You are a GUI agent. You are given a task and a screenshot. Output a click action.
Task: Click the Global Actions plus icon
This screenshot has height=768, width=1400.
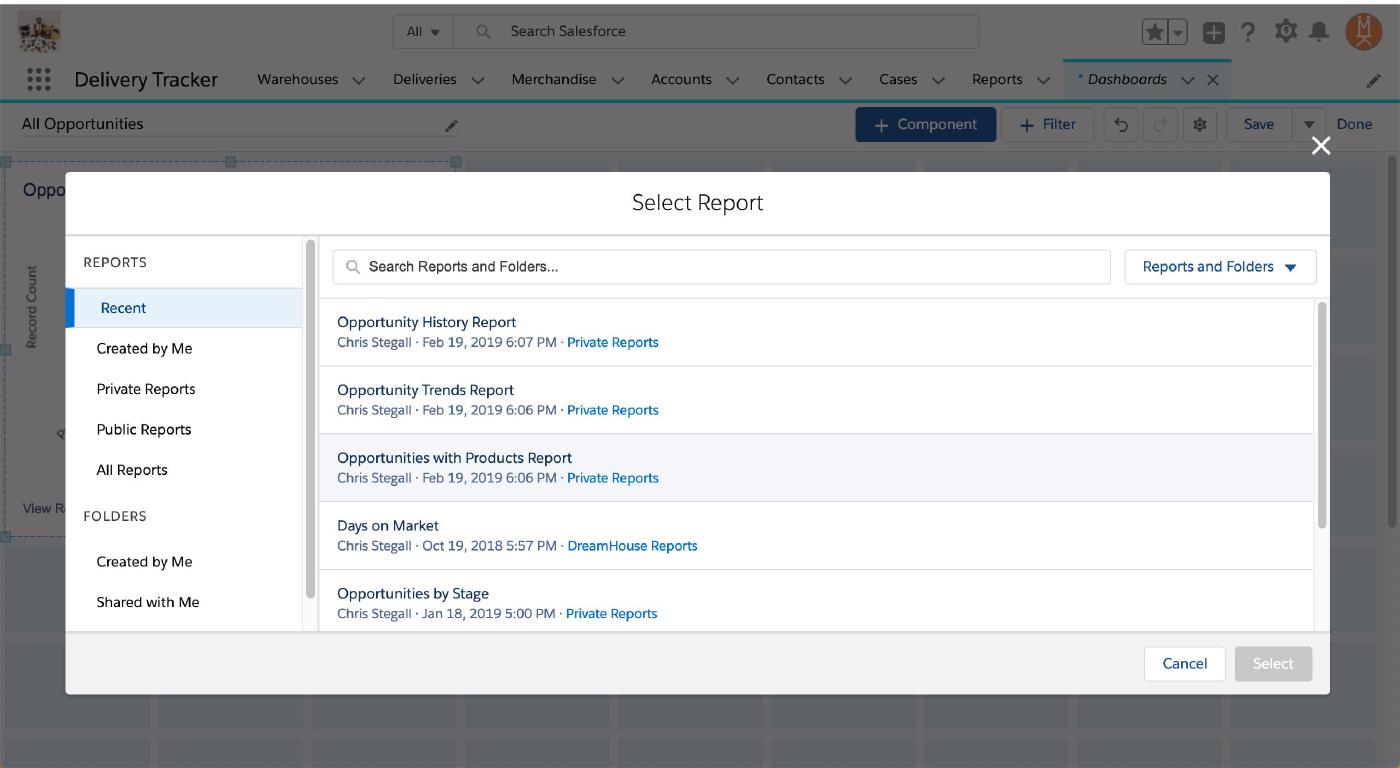click(1213, 32)
